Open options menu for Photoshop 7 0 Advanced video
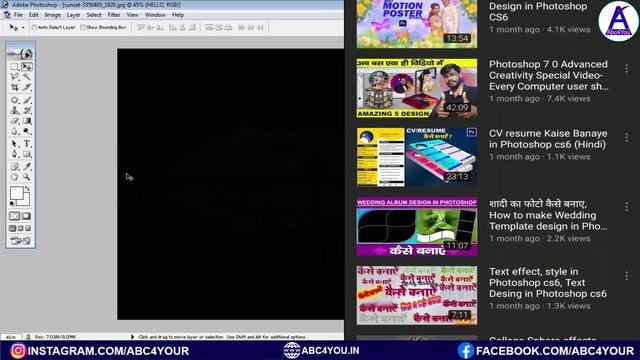The image size is (640, 360). pyautogui.click(x=627, y=69)
